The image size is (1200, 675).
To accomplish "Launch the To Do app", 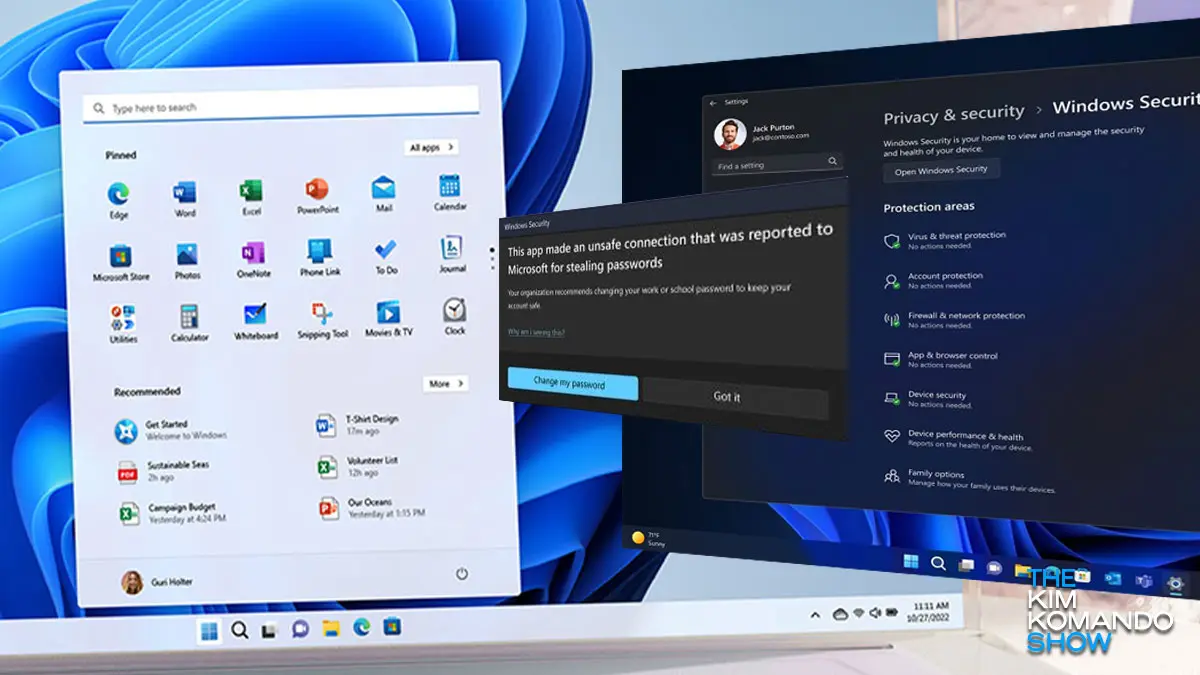I will (x=386, y=255).
